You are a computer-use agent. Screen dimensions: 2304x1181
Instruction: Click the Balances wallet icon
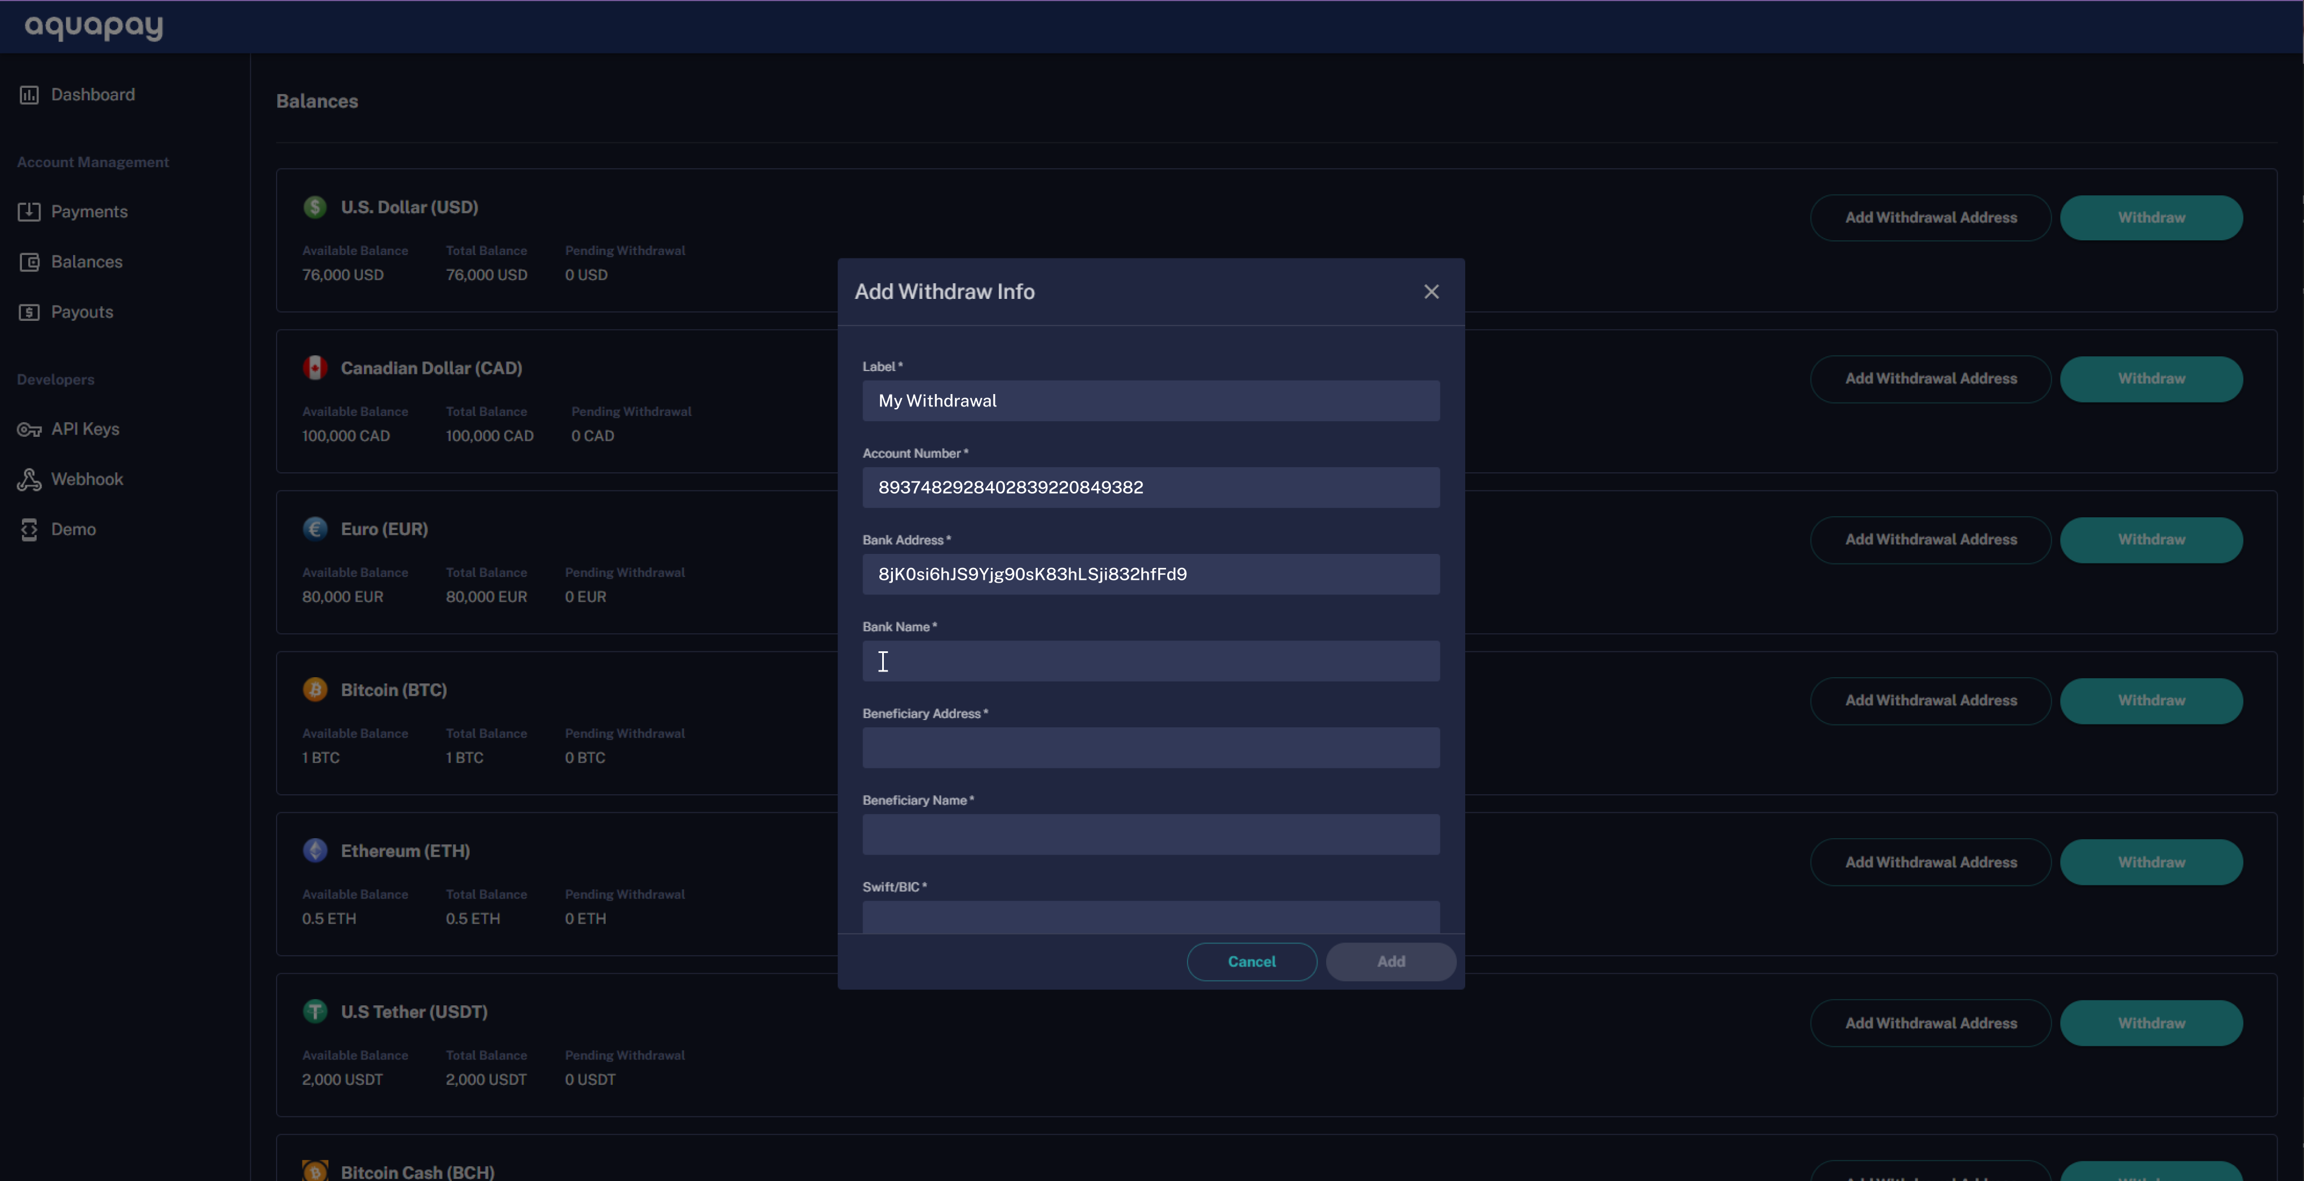(x=29, y=262)
